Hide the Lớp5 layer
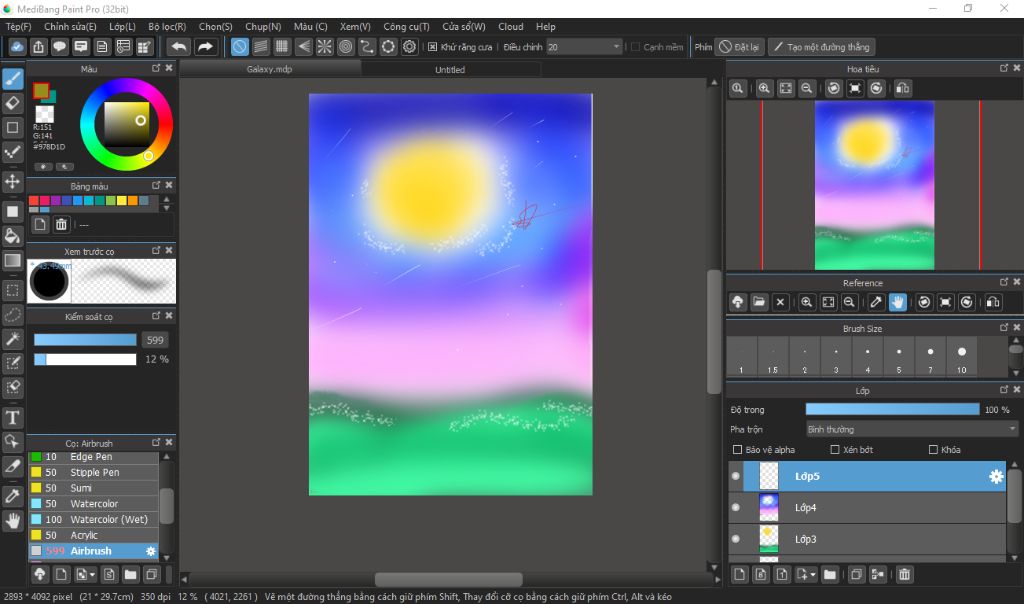The height and width of the screenshot is (604, 1024). tap(736, 476)
